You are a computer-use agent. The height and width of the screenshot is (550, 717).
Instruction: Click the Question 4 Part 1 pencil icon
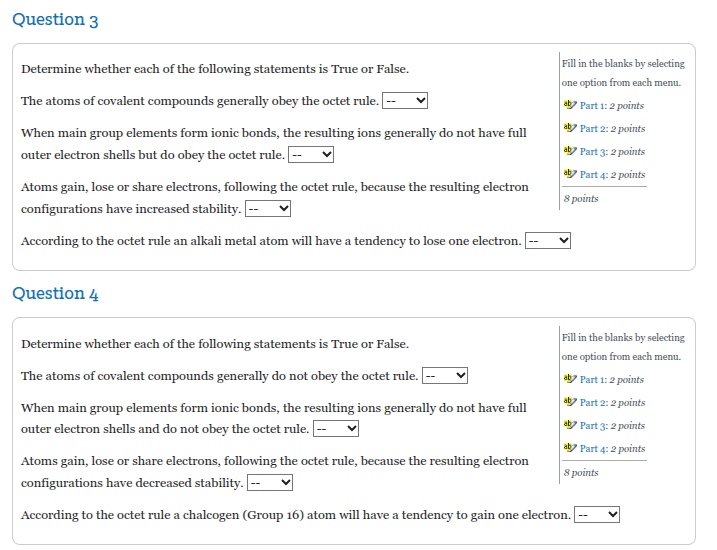click(x=570, y=379)
